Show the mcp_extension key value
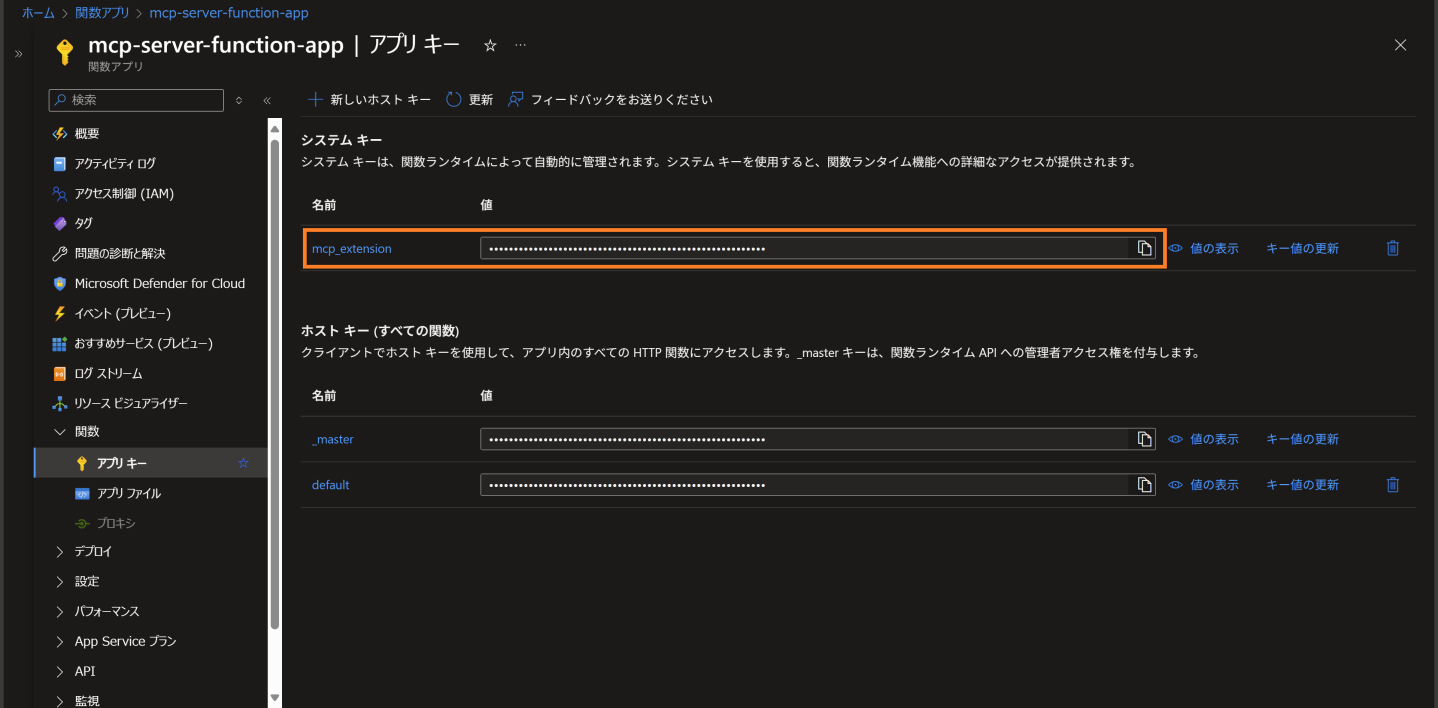The image size is (1438, 708). (x=1204, y=248)
